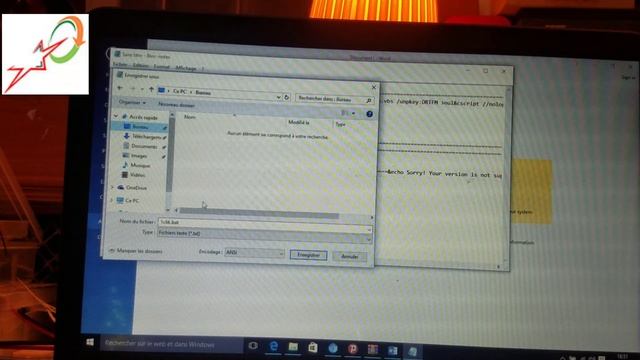640x360 pixels.
Task: Collapse the Accès rapide tree node
Action: point(116,116)
